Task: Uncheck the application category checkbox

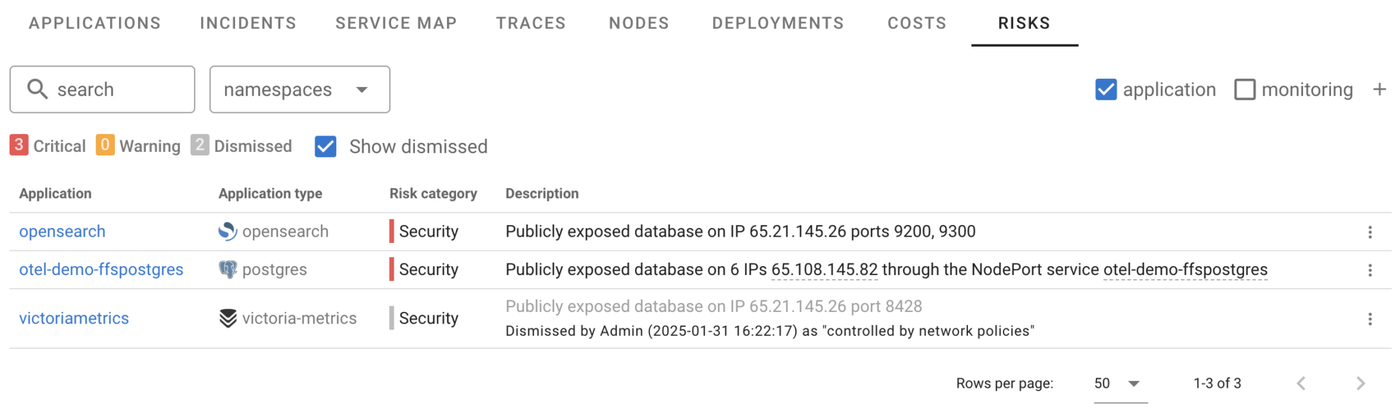Action: pyautogui.click(x=1106, y=89)
